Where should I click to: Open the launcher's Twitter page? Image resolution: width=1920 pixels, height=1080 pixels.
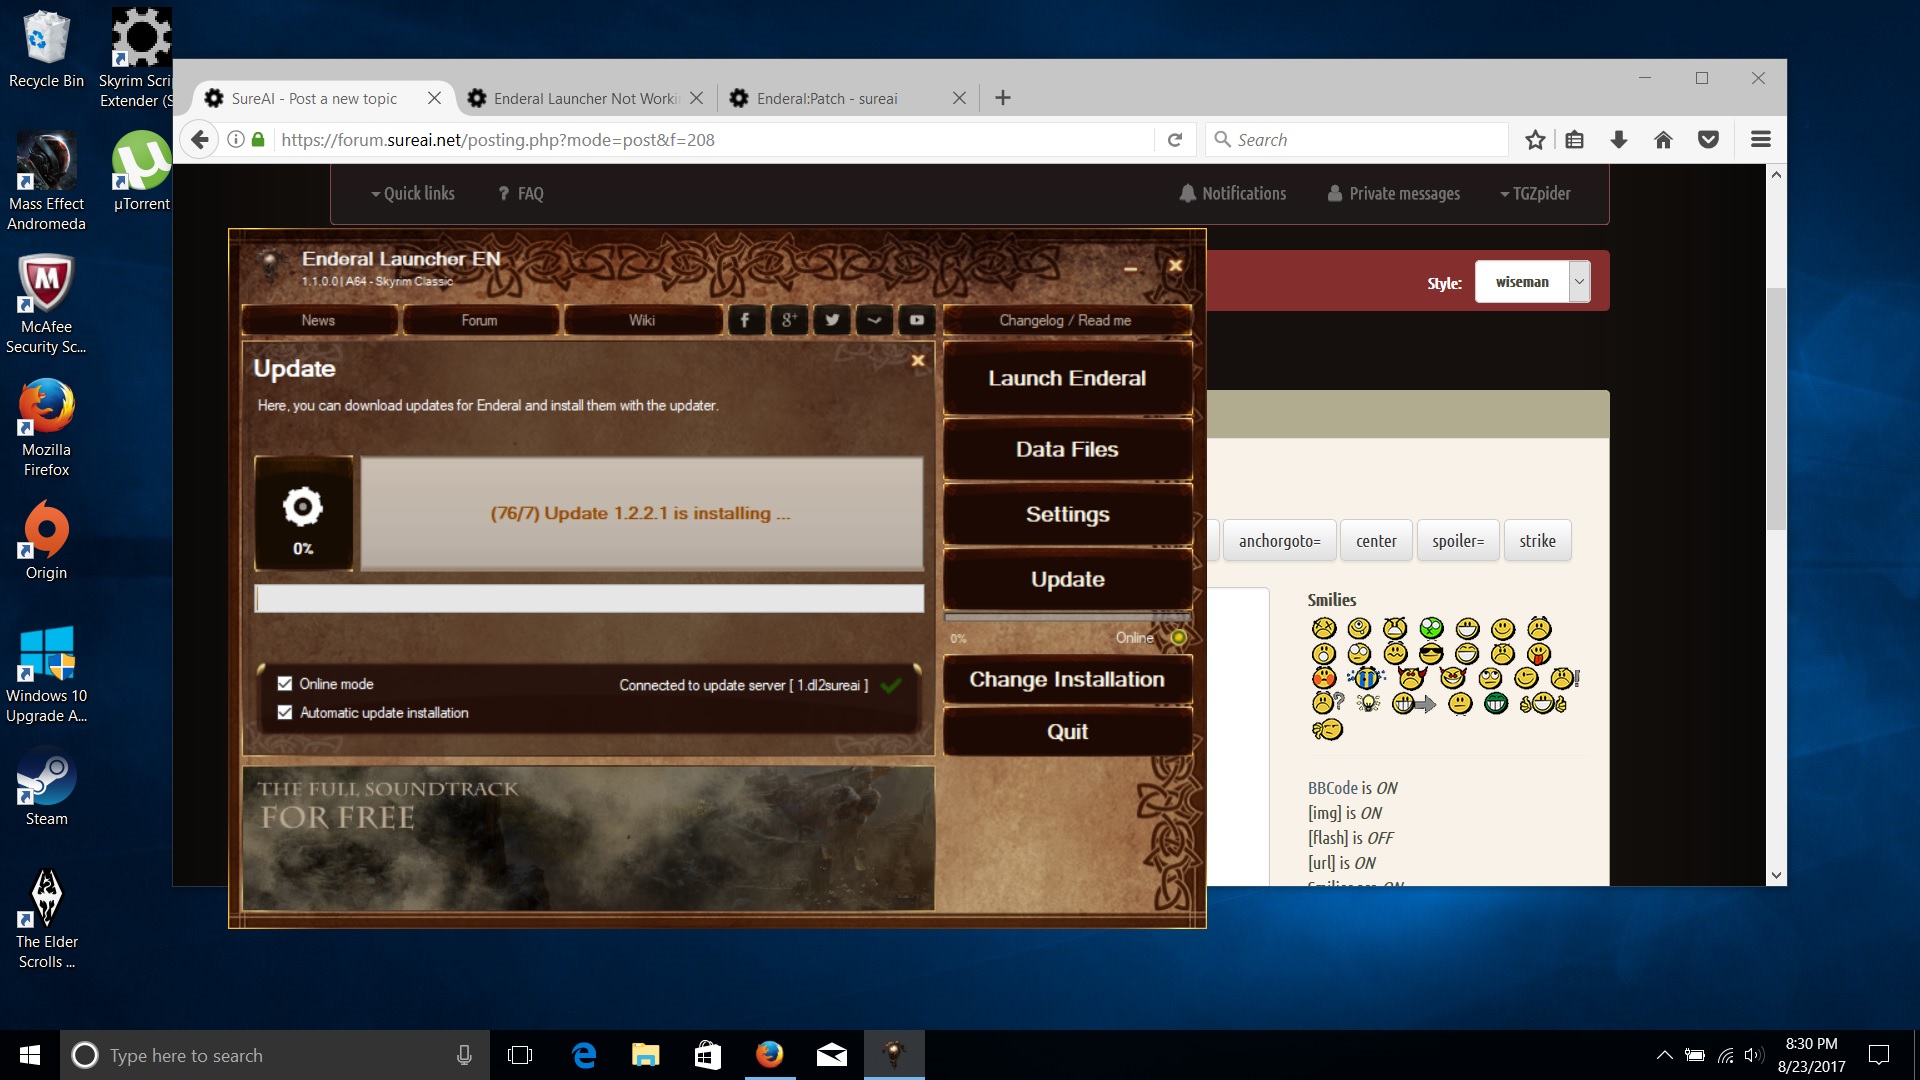coord(831,320)
